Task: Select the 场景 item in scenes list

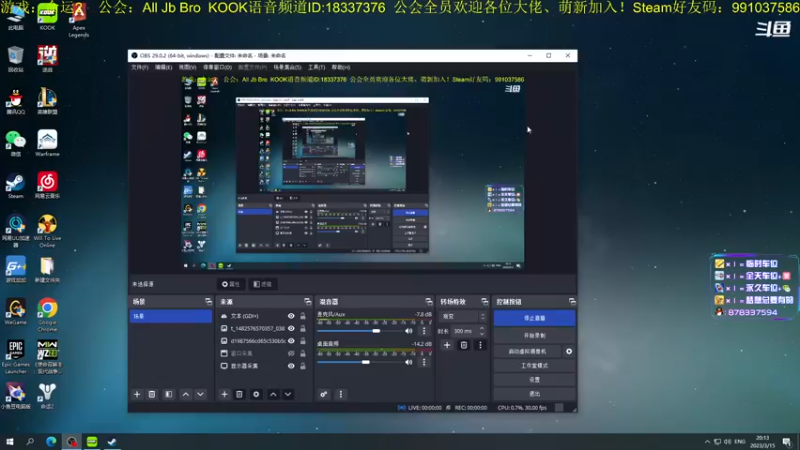Action: [x=170, y=316]
